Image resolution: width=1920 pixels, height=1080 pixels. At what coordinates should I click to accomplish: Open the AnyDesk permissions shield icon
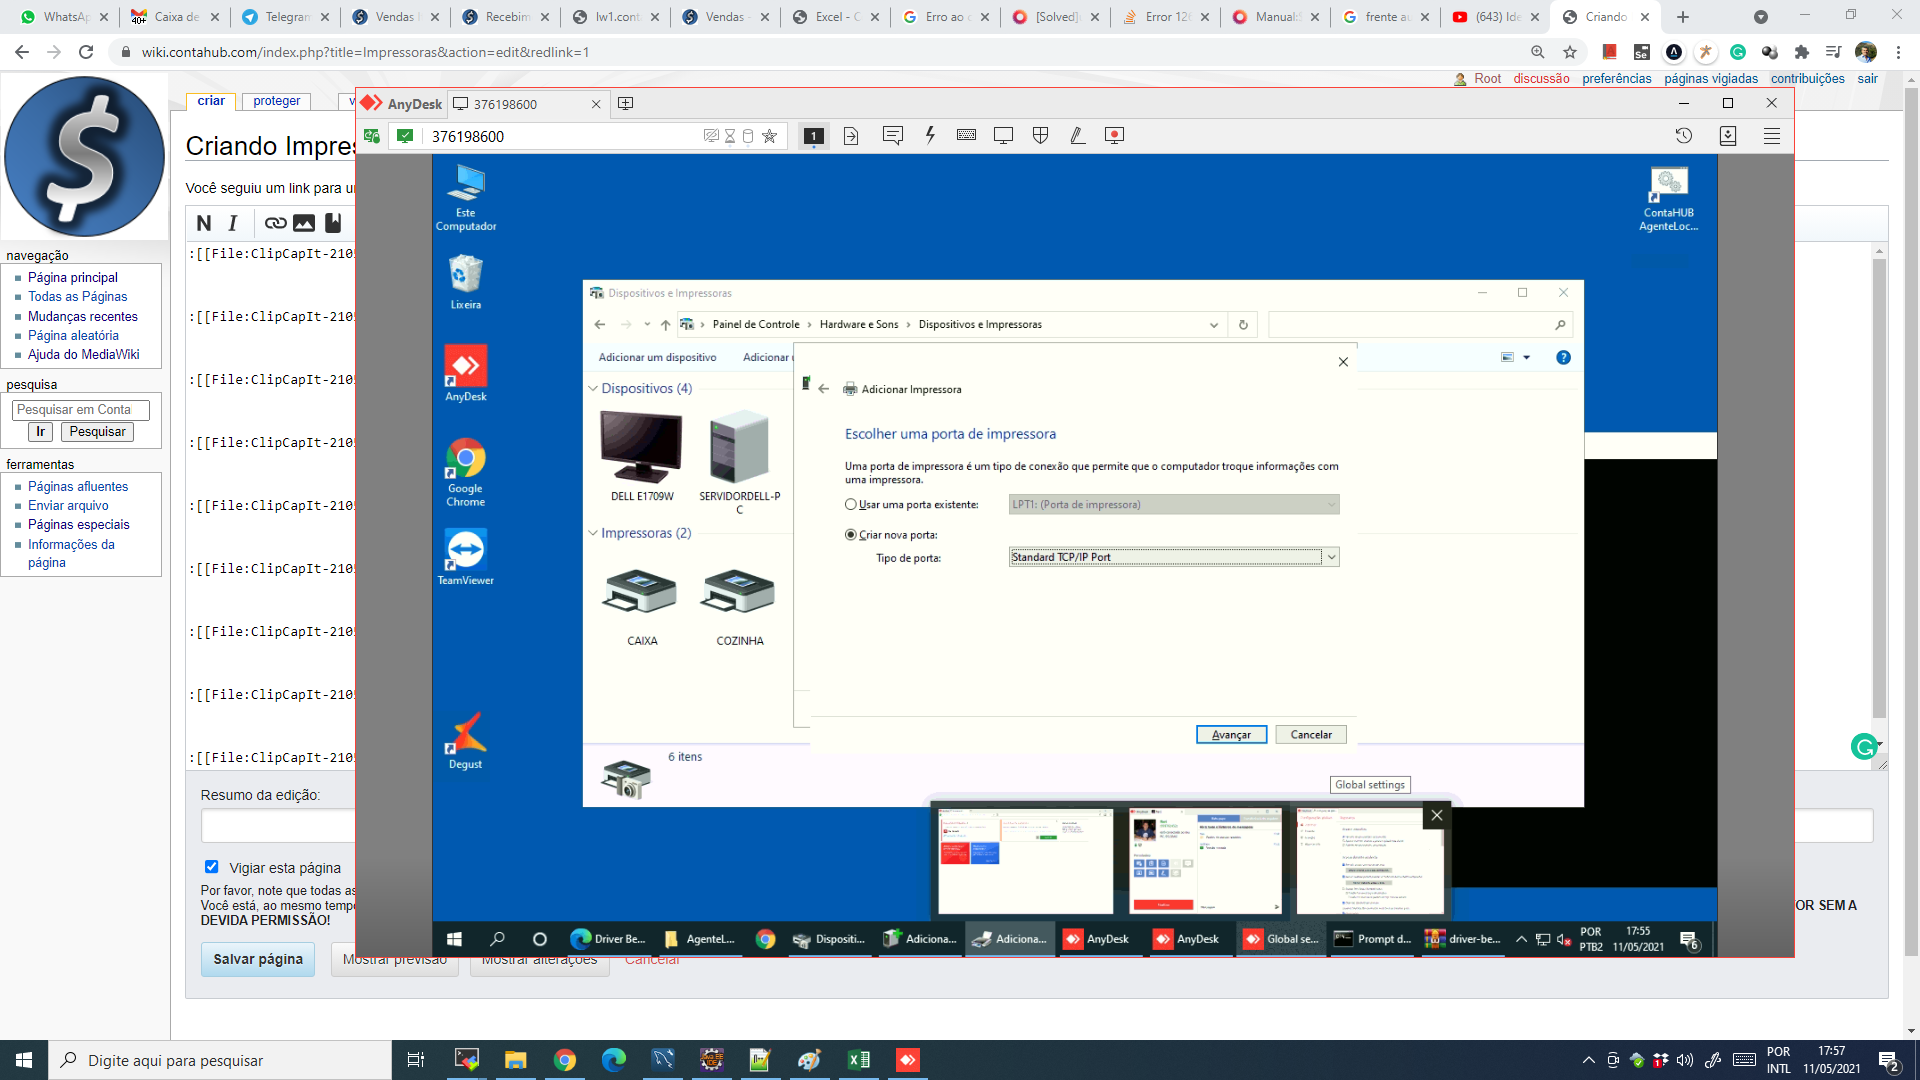[1040, 135]
